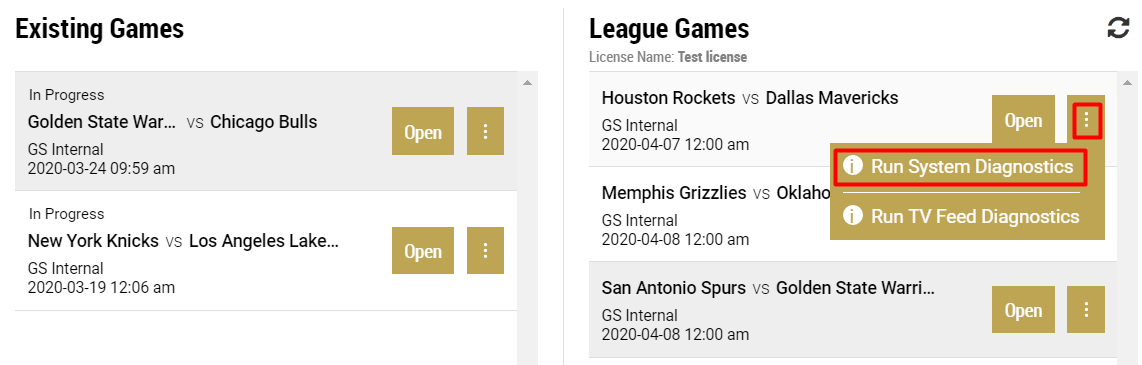Open kebab menu for Knicks vs Lakers game
Image resolution: width=1142 pixels, height=365 pixels.
486,251
